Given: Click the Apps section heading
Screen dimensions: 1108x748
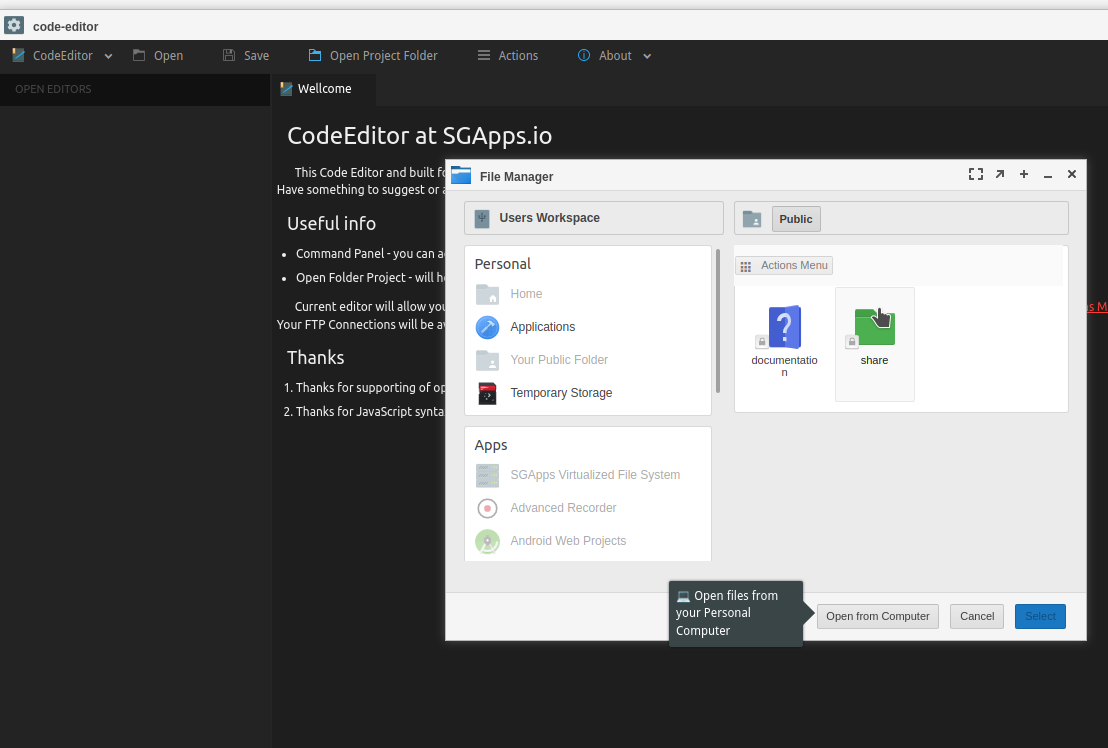Looking at the screenshot, I should pyautogui.click(x=491, y=446).
